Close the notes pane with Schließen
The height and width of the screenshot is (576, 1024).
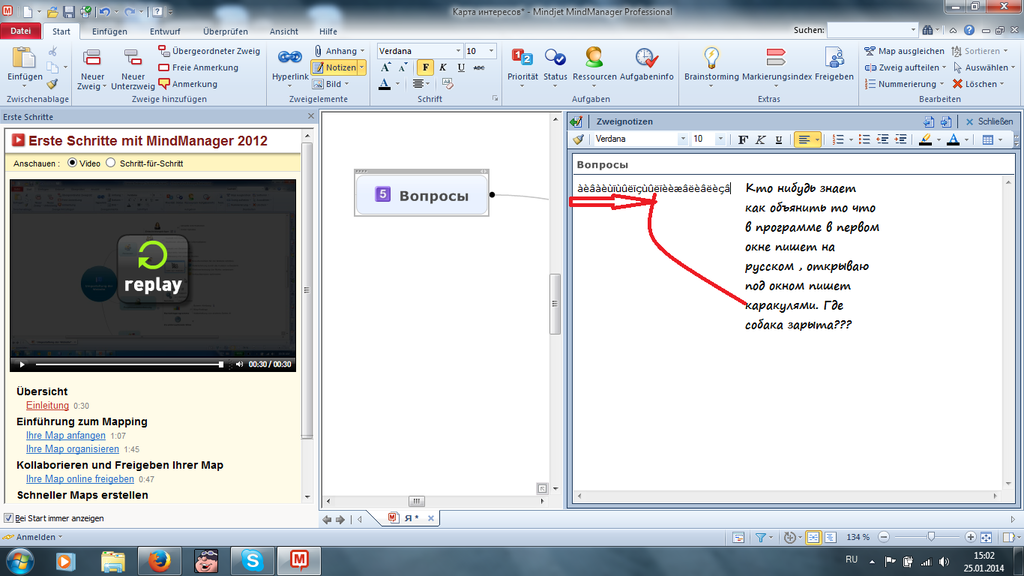pyautogui.click(x=983, y=121)
